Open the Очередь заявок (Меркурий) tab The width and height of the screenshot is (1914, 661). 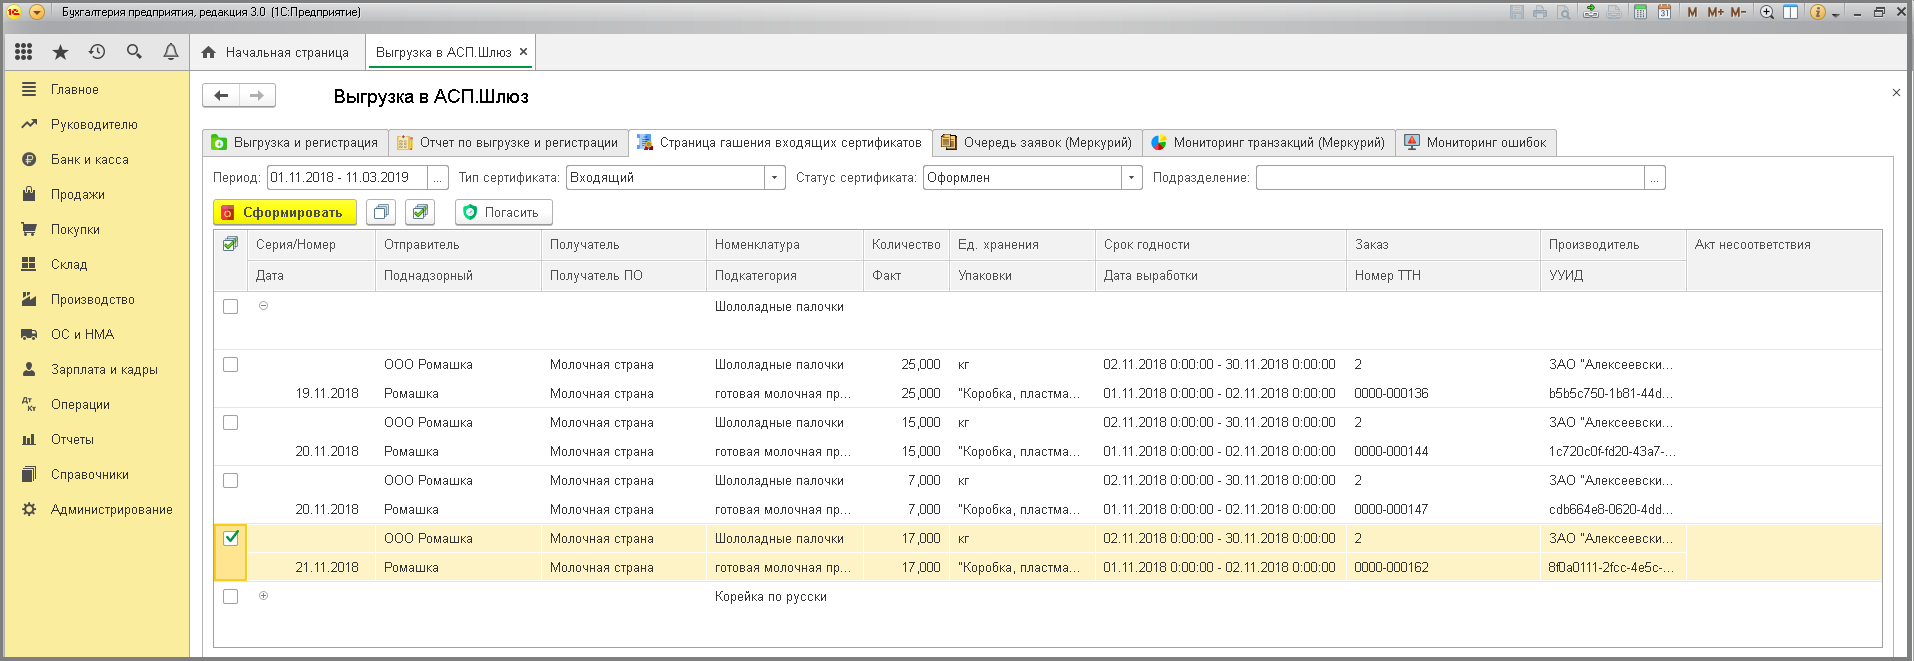(x=1037, y=143)
